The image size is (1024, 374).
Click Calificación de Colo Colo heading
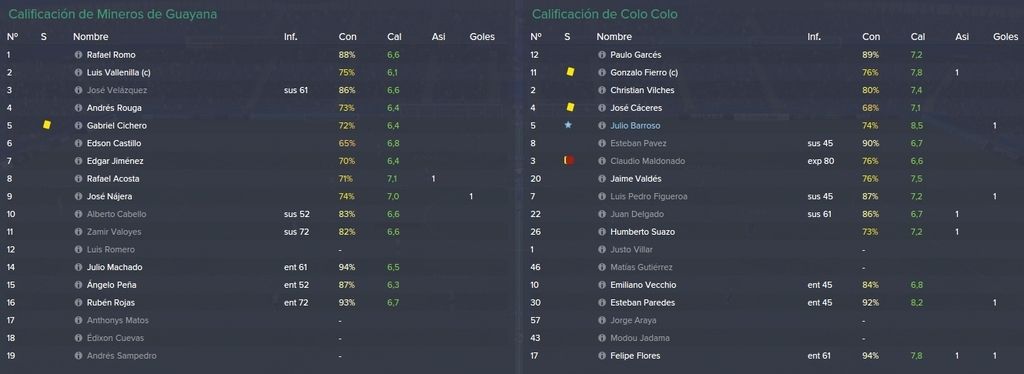[x=604, y=14]
